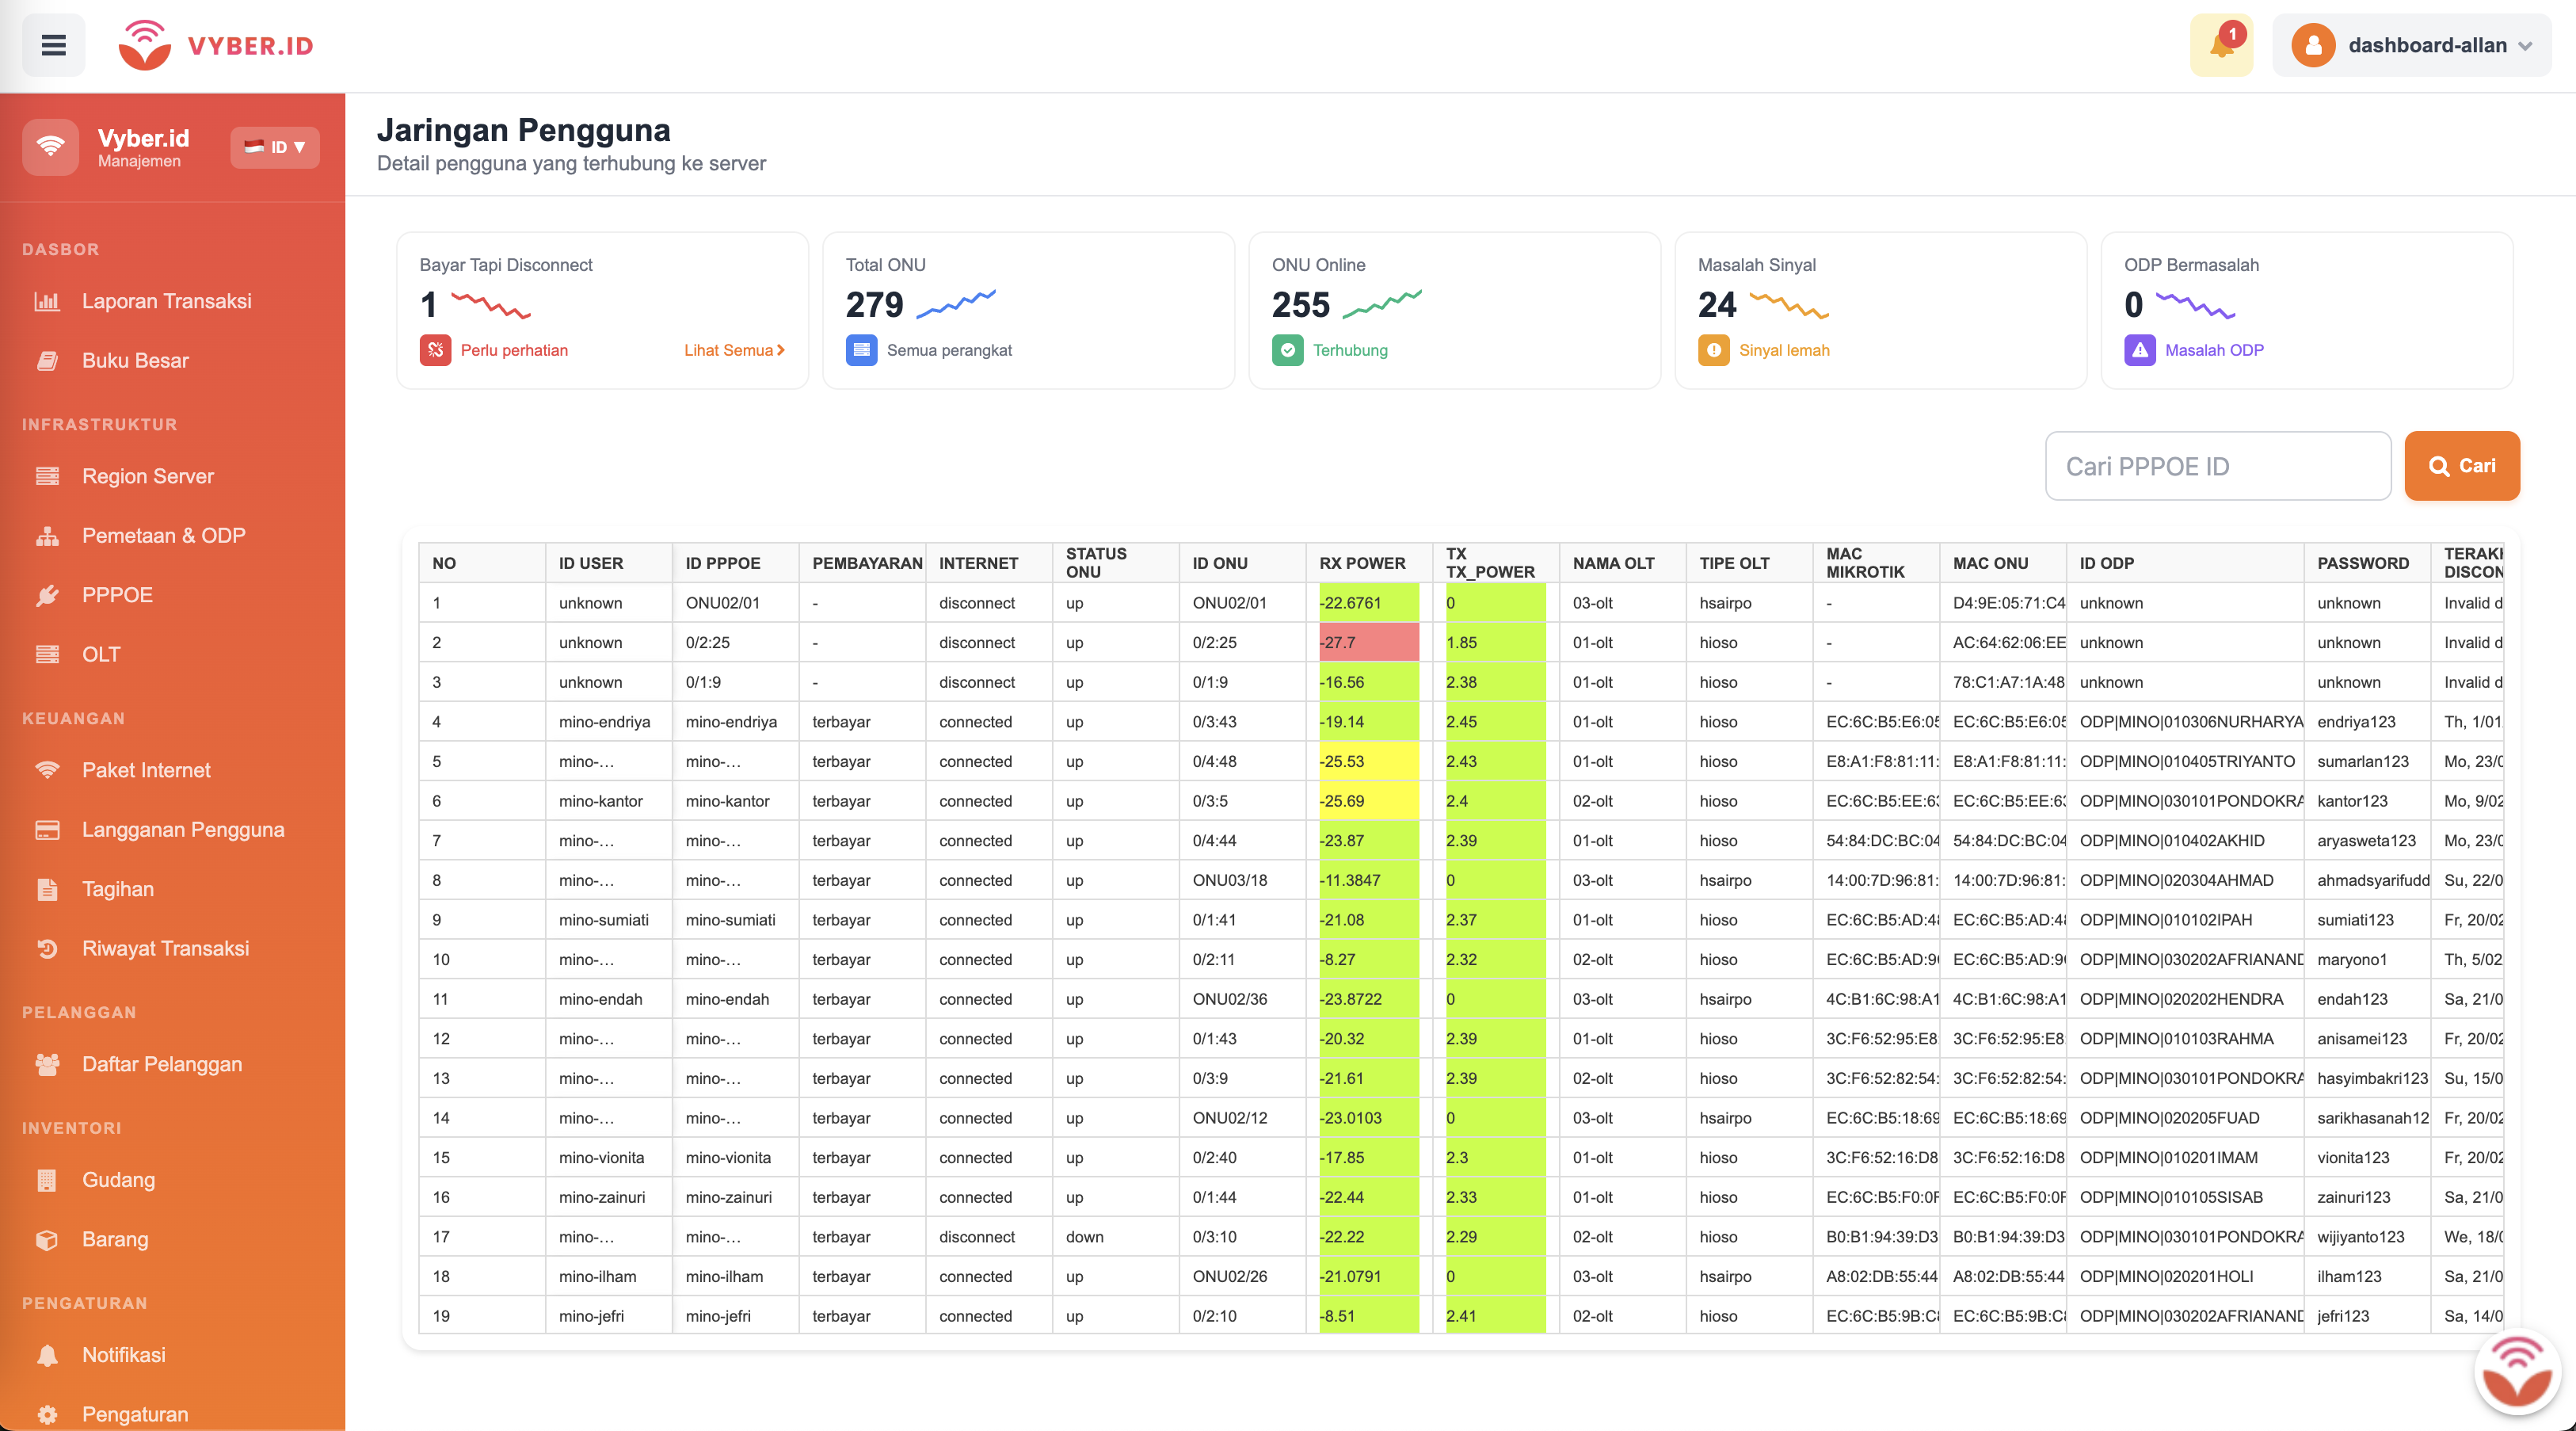Viewport: 2576px width, 1431px height.
Task: Click the Paket Internet wifi icon
Action: pyautogui.click(x=48, y=770)
